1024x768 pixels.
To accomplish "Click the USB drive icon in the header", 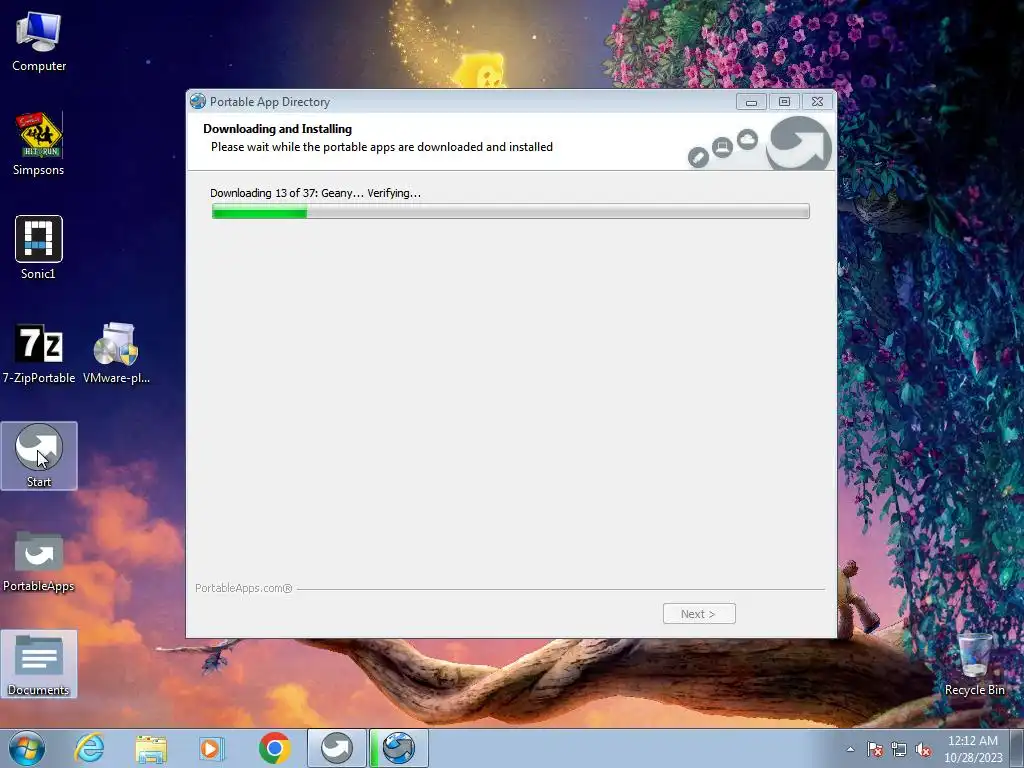I will coord(698,157).
